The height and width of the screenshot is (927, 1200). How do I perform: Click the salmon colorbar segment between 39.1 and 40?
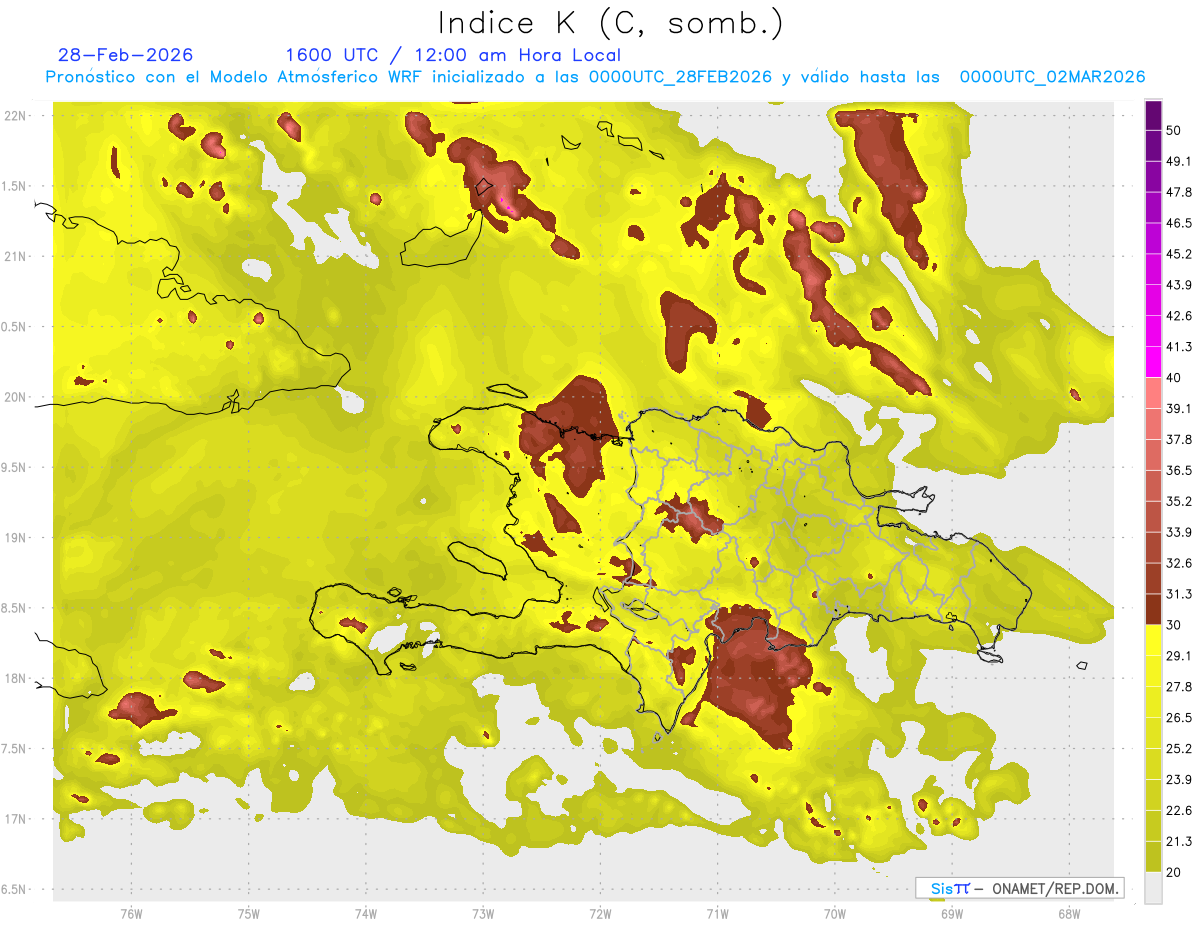click(1153, 392)
